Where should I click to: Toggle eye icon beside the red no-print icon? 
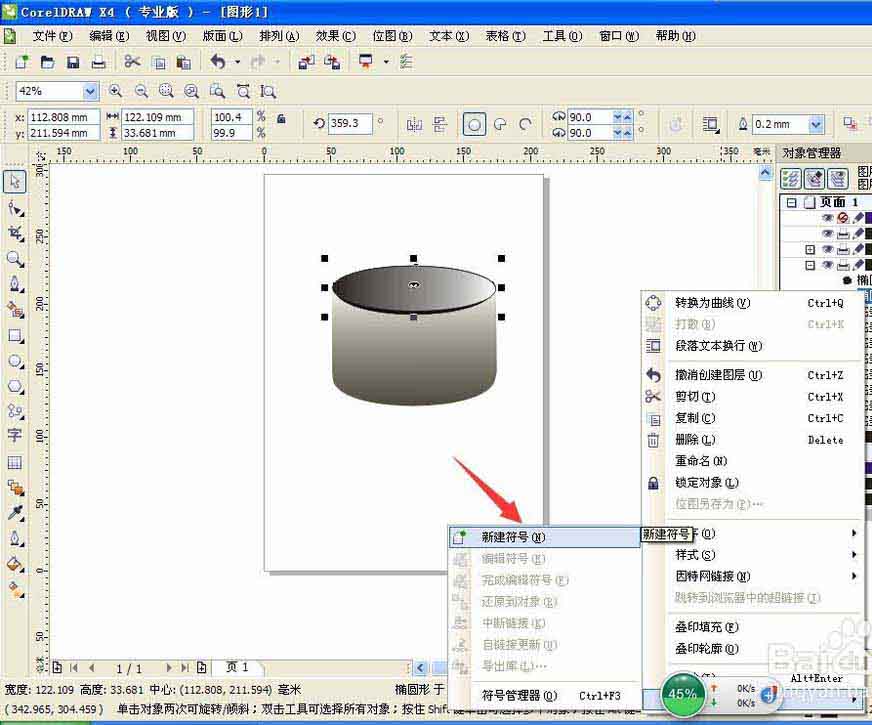coord(828,217)
